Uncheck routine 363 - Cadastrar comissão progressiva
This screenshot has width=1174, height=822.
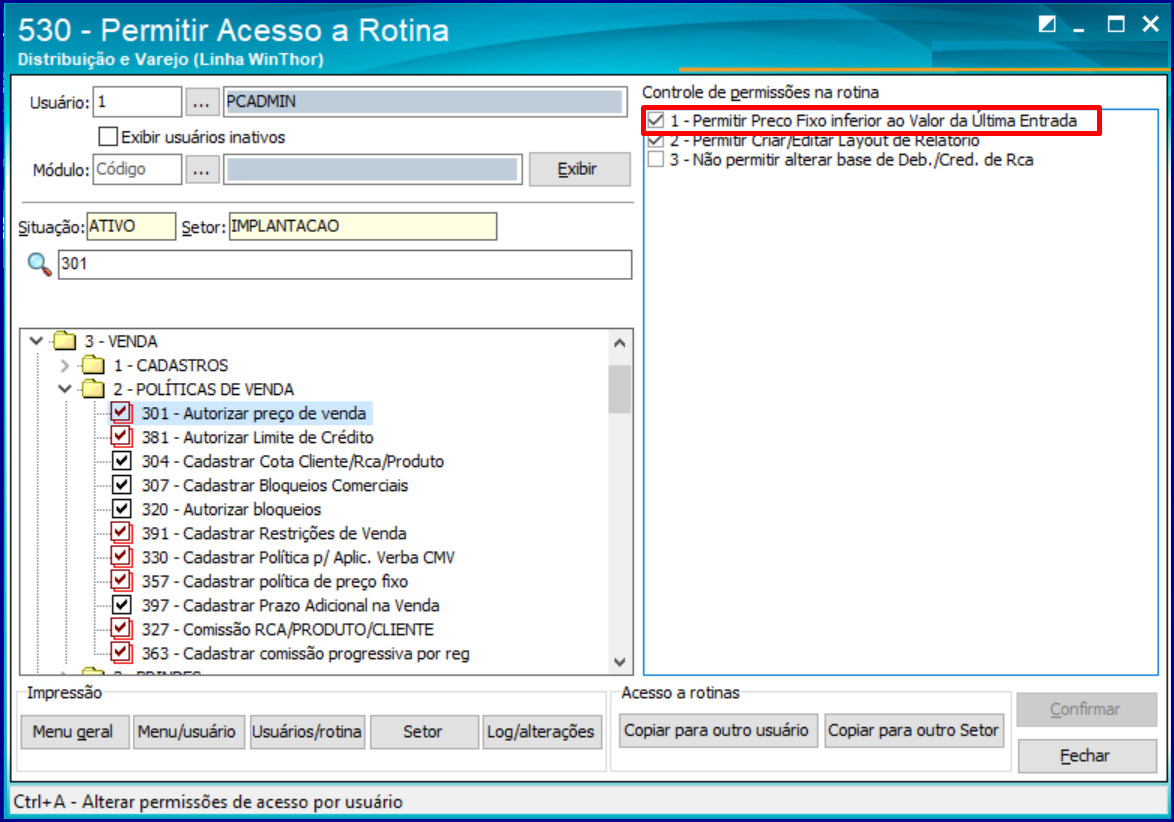[121, 652]
